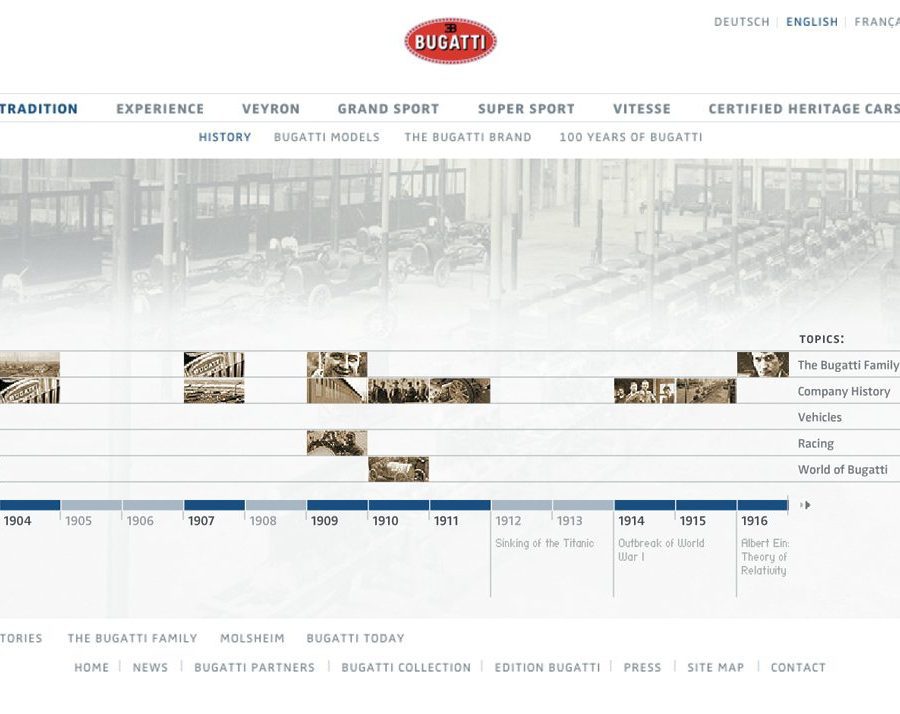
Task: Open 1904 Bugatti Family thumbnail
Action: [30, 364]
